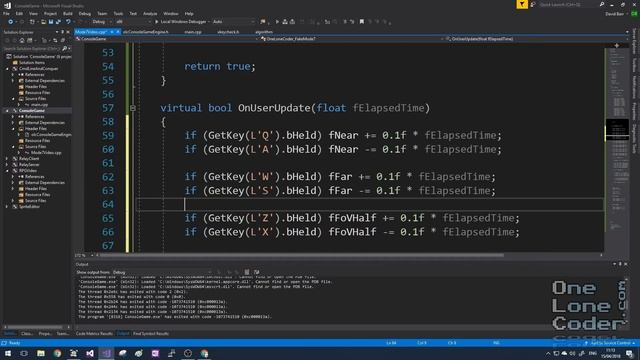Image resolution: width=640 pixels, height=360 pixels.
Task: Click the fNear variable on line 59
Action: coord(343,136)
